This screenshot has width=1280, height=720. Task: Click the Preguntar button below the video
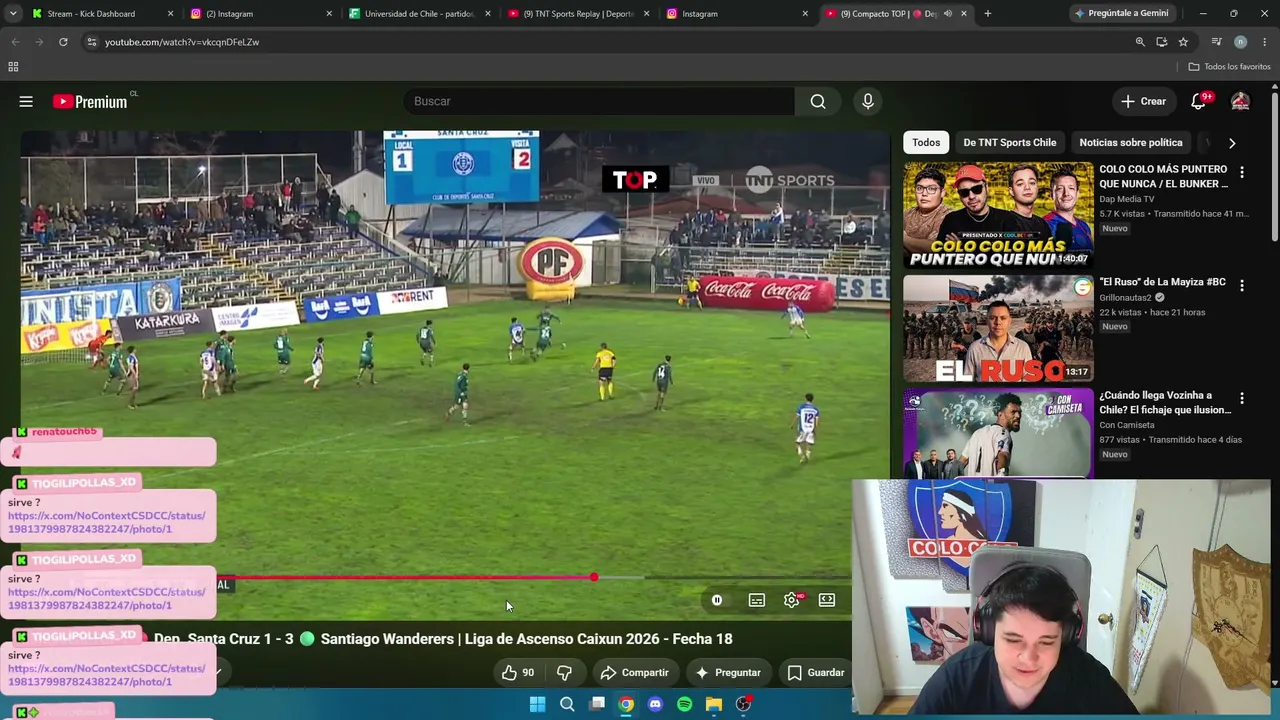pos(728,673)
